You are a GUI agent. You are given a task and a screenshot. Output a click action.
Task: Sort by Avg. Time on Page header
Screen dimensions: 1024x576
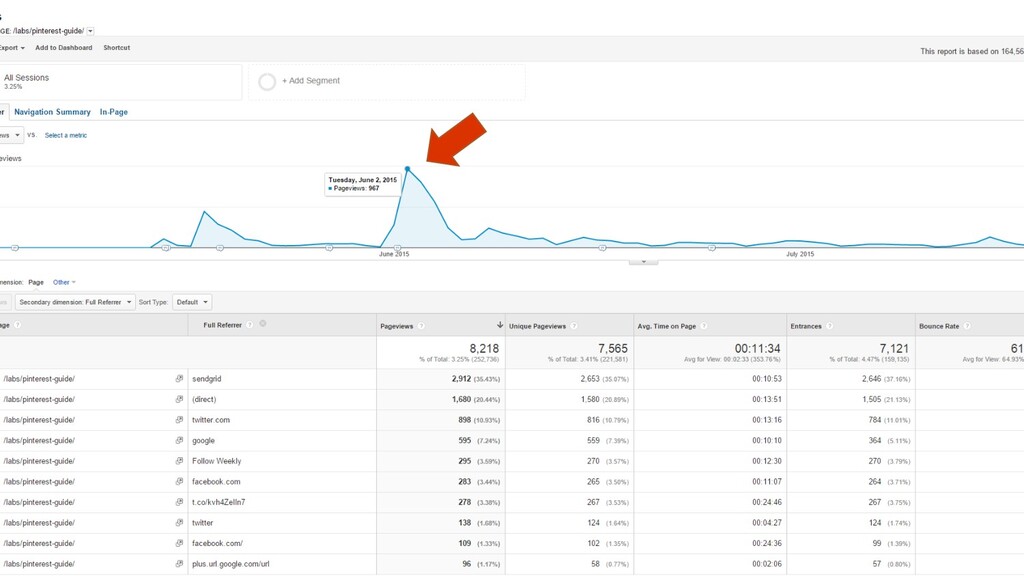point(667,326)
